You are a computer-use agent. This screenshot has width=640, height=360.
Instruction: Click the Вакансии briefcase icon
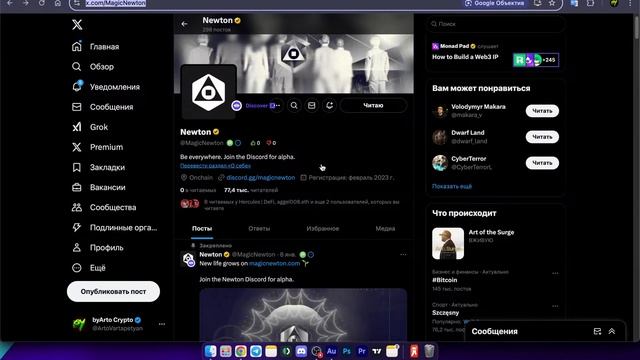point(77,187)
